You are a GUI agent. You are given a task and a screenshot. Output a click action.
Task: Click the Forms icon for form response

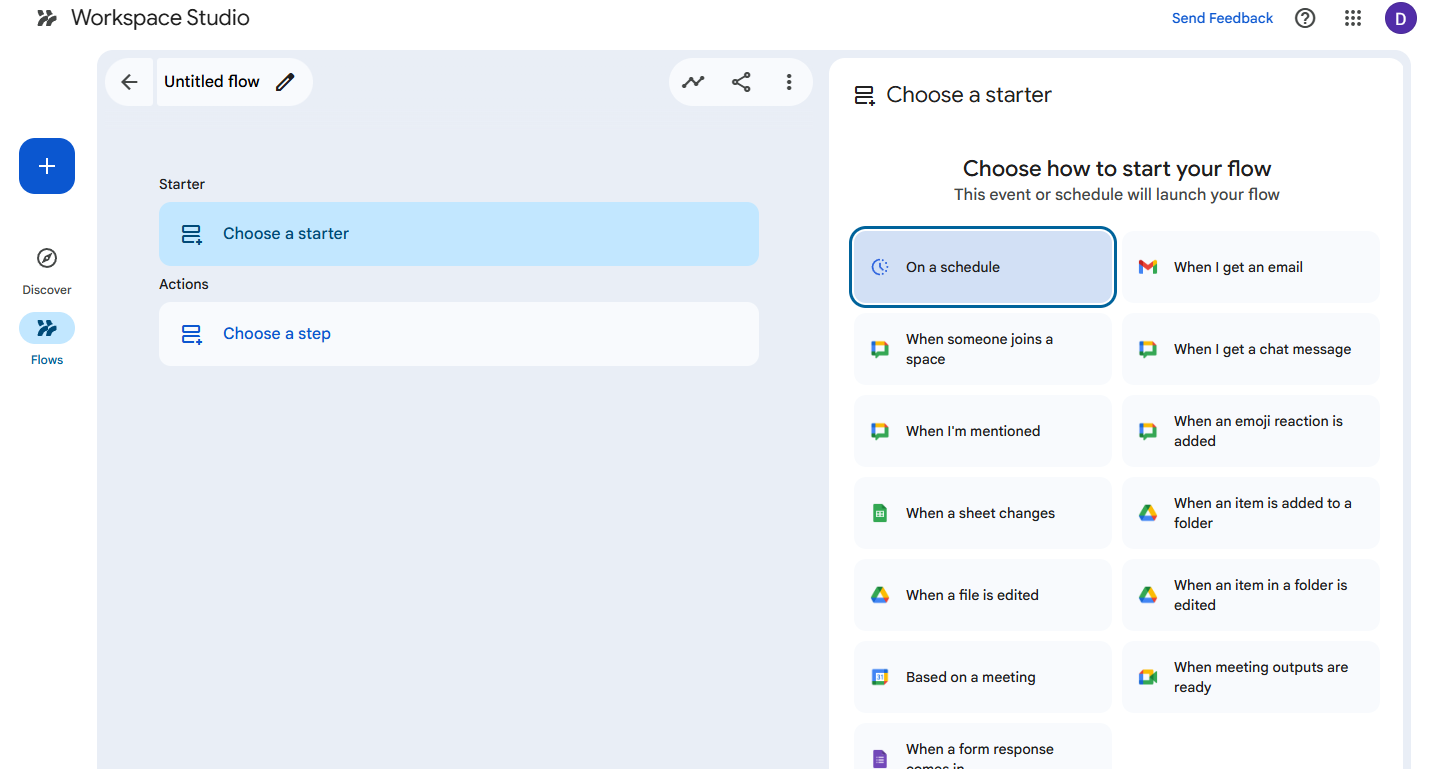(x=880, y=759)
